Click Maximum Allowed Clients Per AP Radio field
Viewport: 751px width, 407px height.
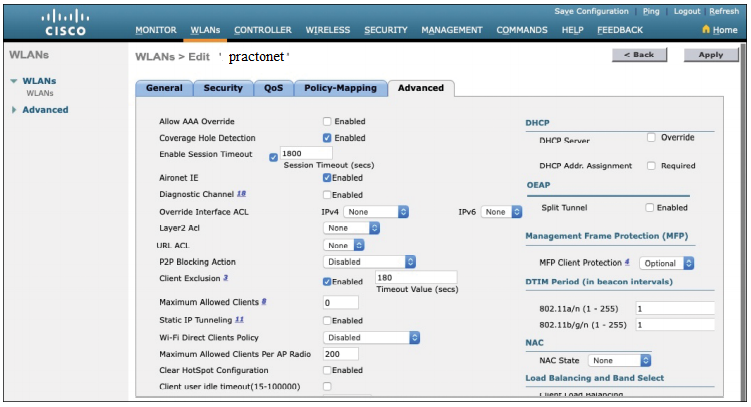tap(341, 354)
